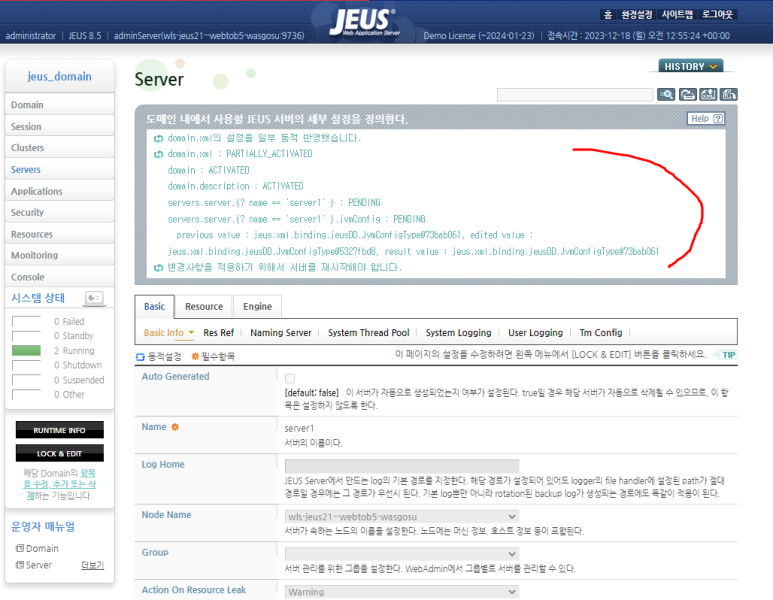Click the rightmost backup/copy toolbar icon

point(728,94)
